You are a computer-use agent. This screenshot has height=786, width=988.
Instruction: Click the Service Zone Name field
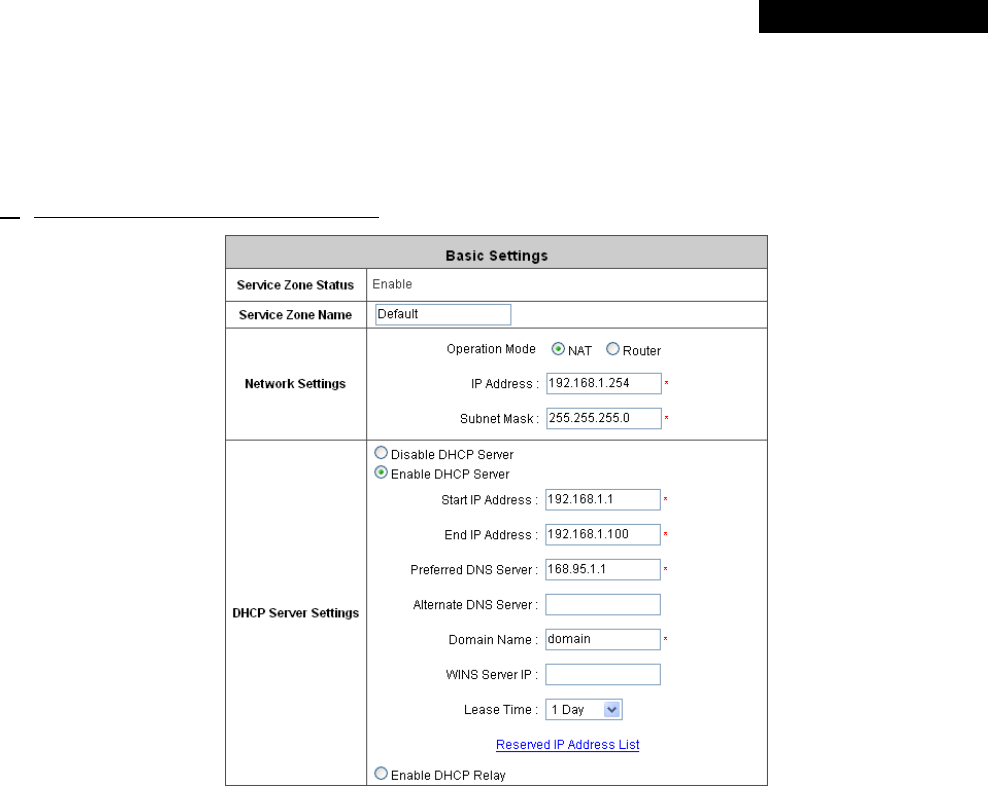(x=443, y=315)
